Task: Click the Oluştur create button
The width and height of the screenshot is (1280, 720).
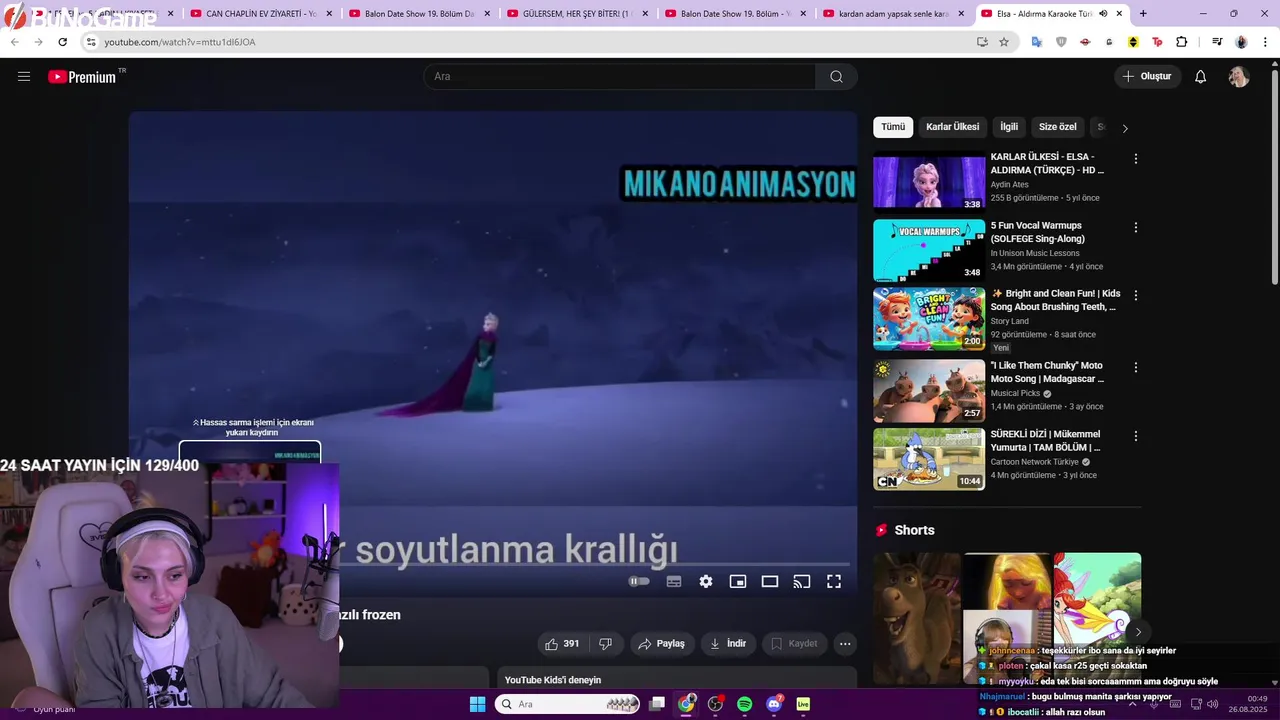Action: point(1147,77)
